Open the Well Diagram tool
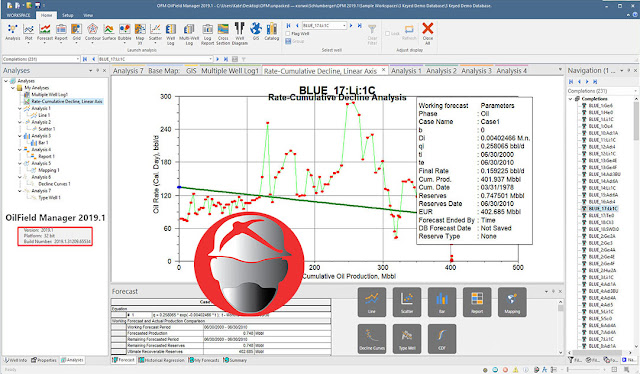Viewport: 640px width, 374px height. pos(240,33)
